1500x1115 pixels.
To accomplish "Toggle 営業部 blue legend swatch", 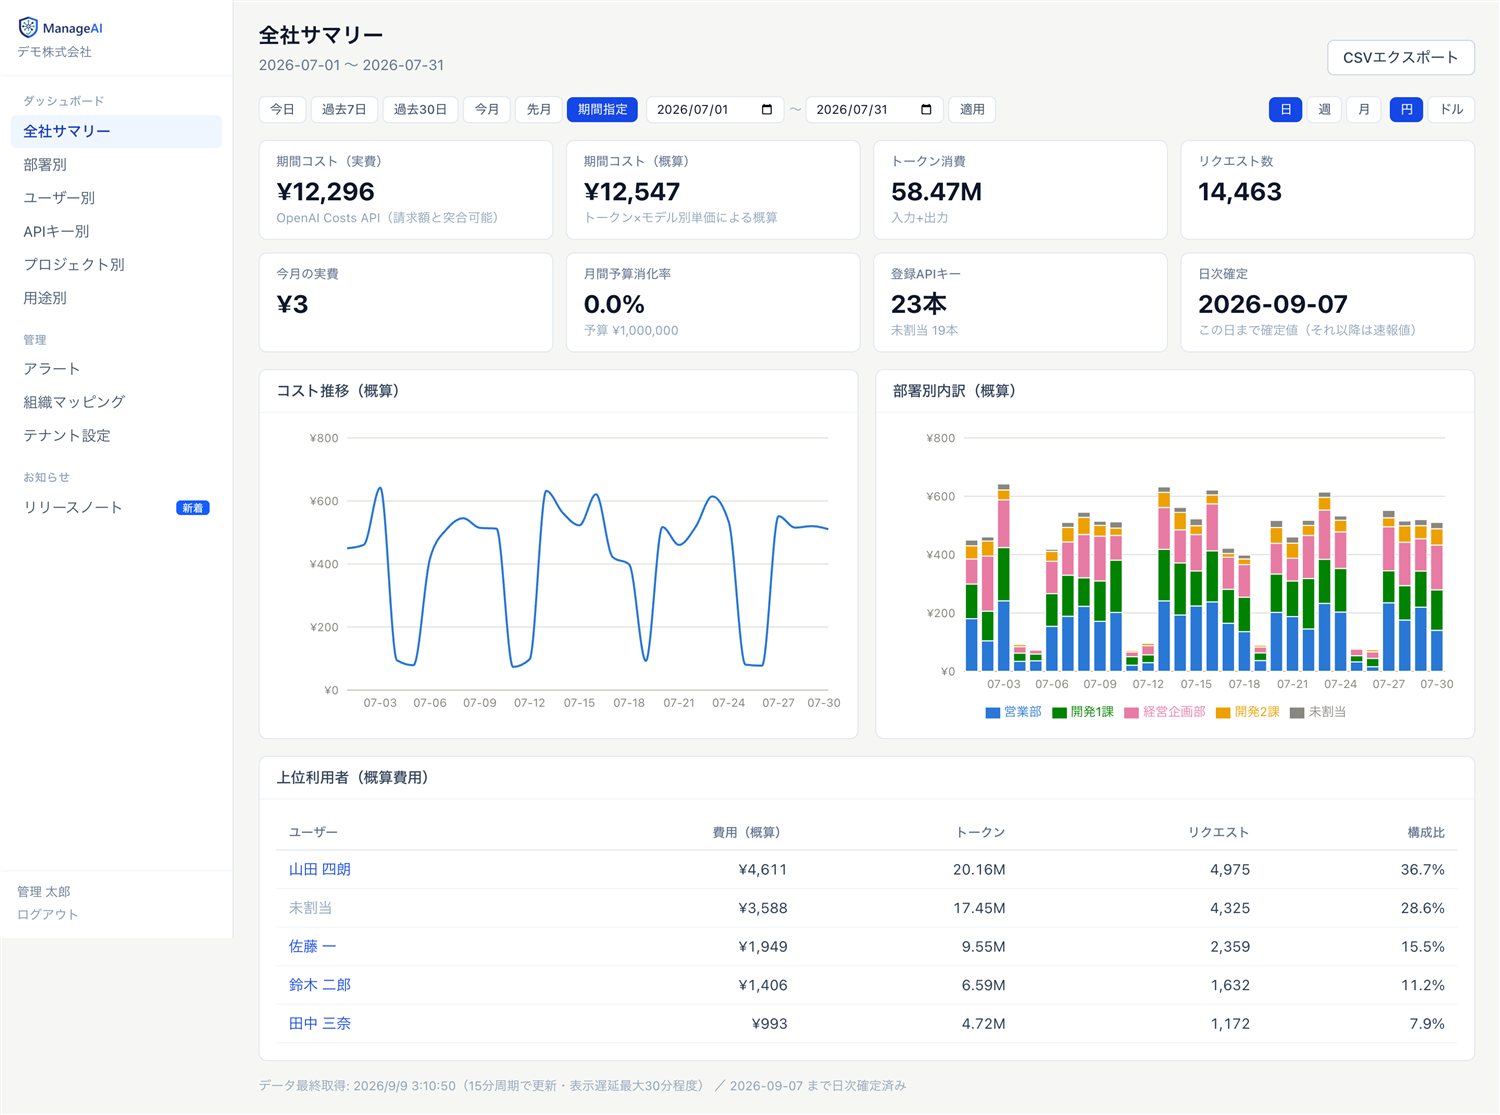I will point(992,713).
